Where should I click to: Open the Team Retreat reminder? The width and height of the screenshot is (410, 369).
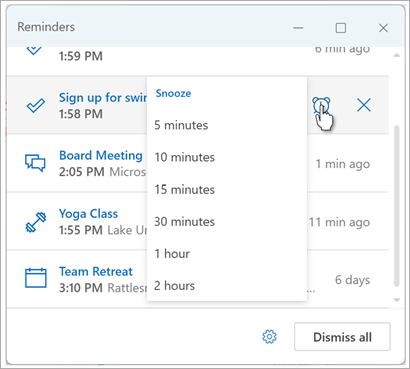(96, 271)
